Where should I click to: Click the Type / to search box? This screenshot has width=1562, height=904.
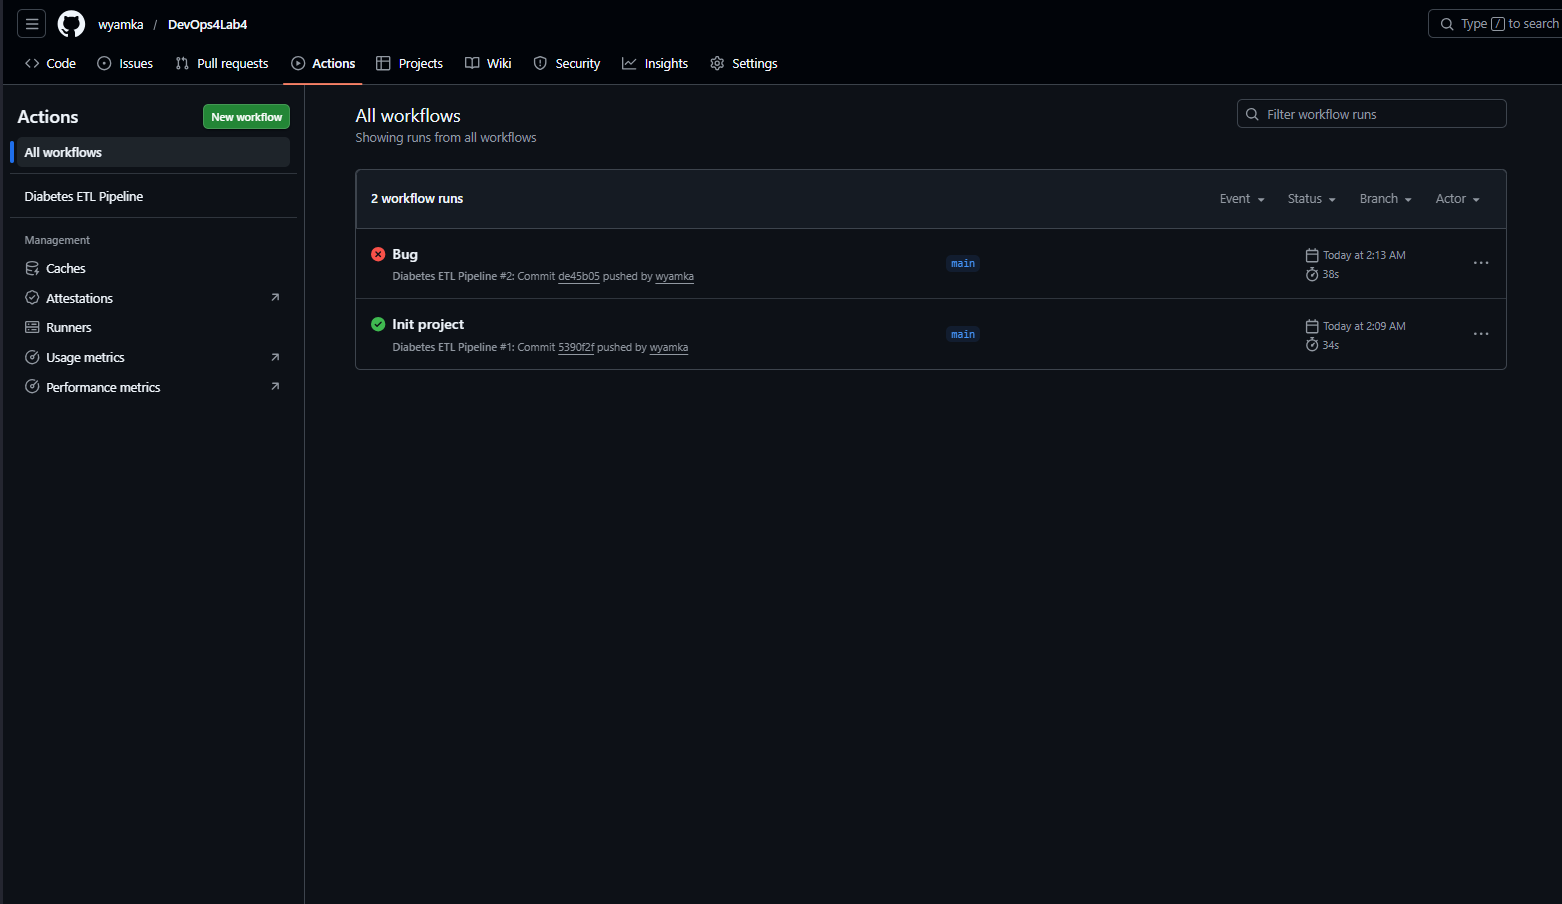click(x=1497, y=24)
